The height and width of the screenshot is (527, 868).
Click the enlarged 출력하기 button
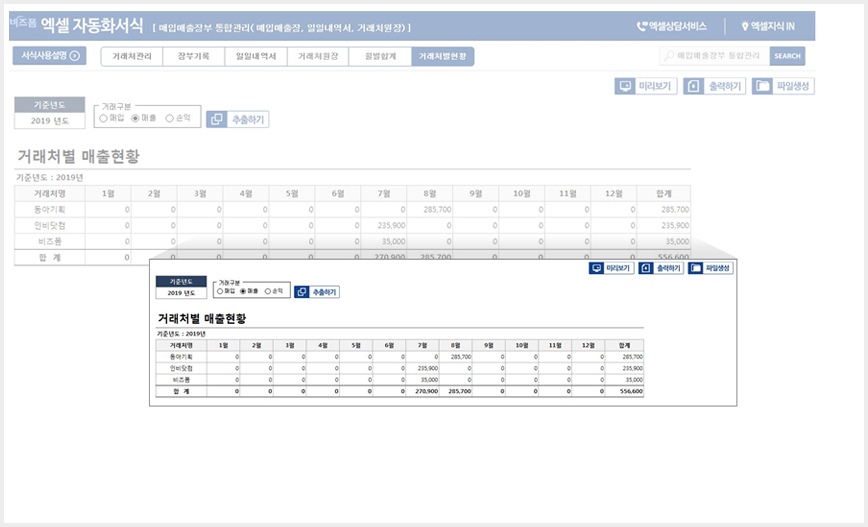click(661, 268)
